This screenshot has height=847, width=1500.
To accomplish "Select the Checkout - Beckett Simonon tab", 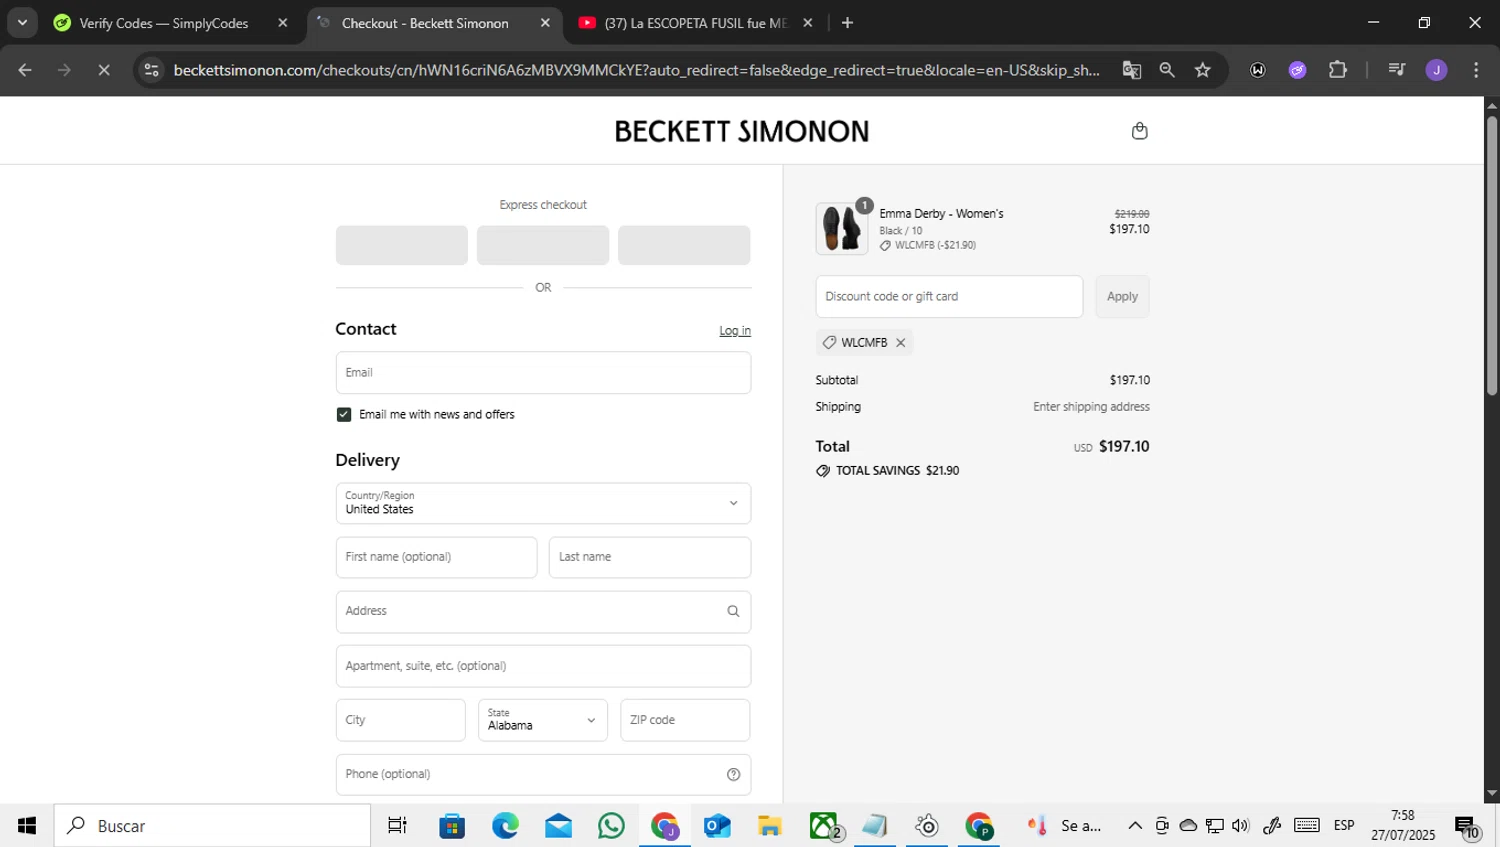I will [x=424, y=23].
